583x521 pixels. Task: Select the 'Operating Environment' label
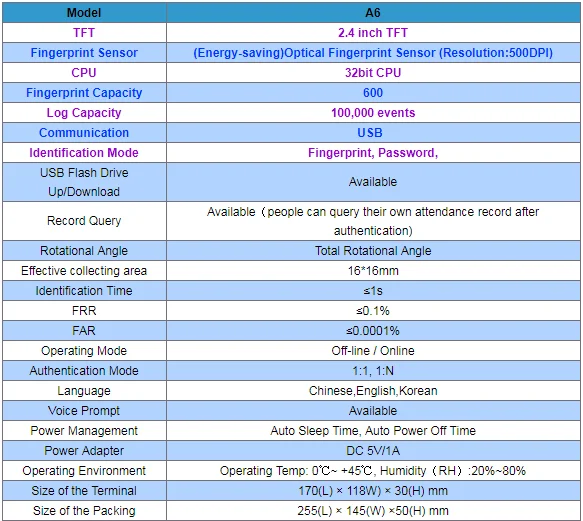tap(84, 471)
